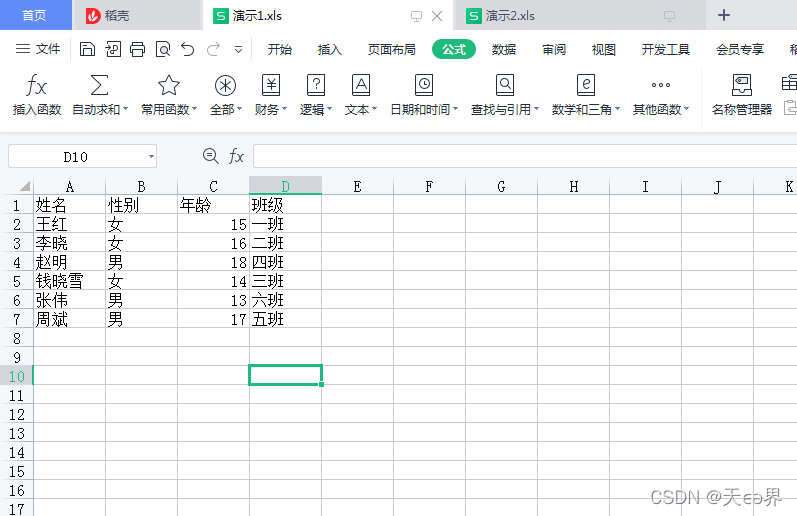Click the Print Preview icon

click(x=163, y=49)
